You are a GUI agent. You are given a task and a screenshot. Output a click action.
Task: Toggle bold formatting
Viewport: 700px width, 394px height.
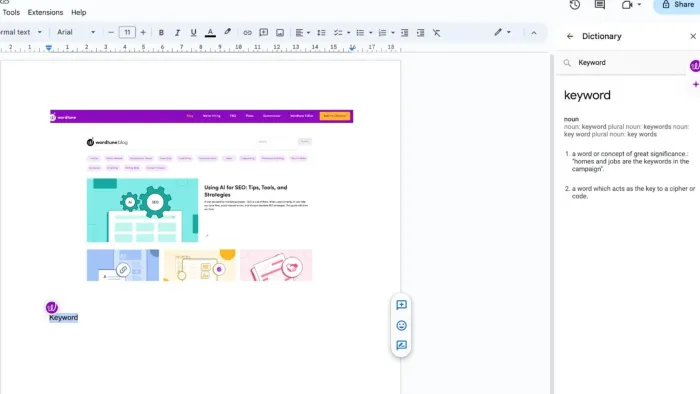(161, 33)
